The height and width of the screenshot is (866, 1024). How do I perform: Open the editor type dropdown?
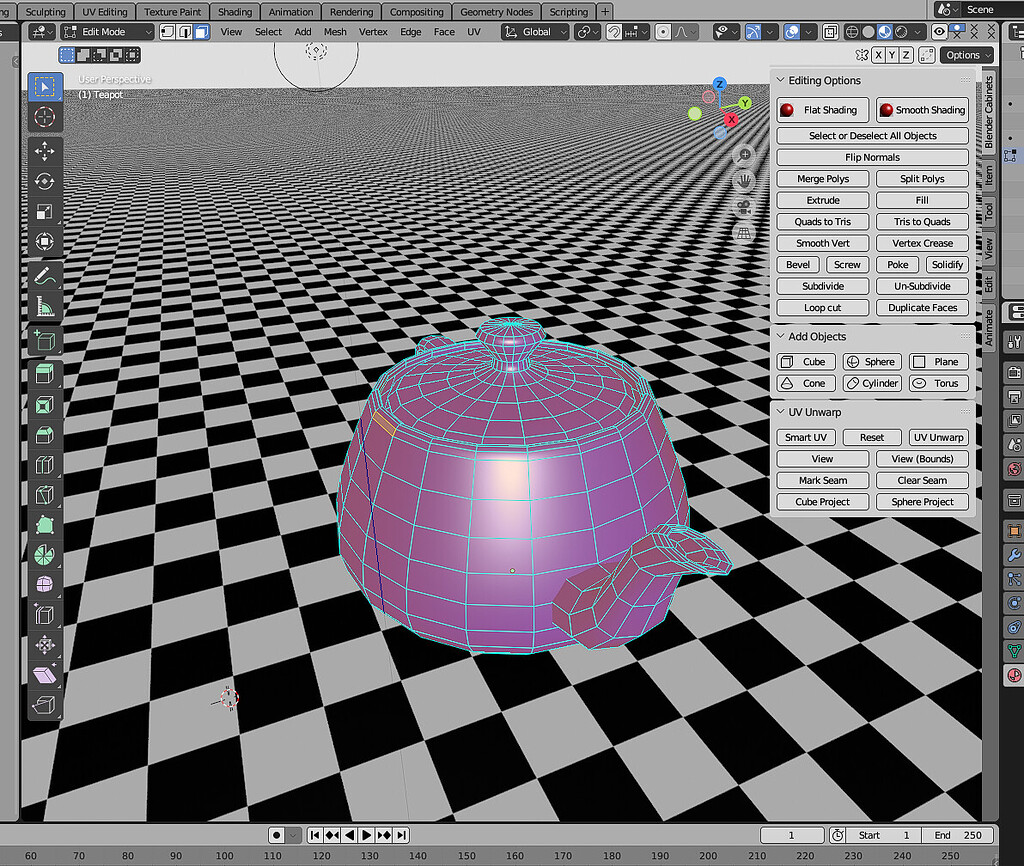pos(43,32)
